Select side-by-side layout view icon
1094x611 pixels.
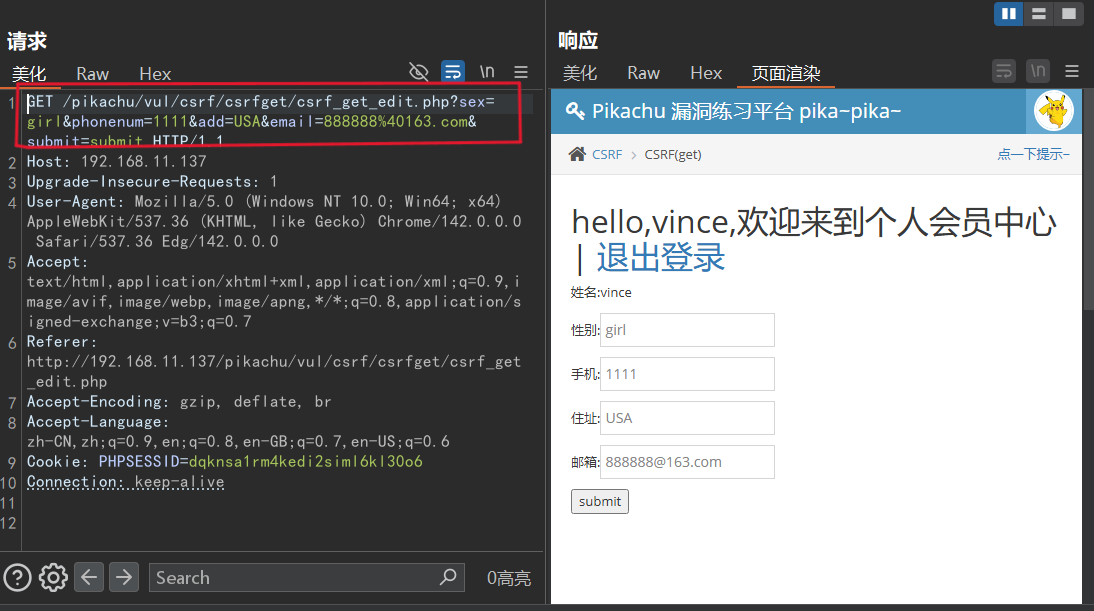point(1009,13)
